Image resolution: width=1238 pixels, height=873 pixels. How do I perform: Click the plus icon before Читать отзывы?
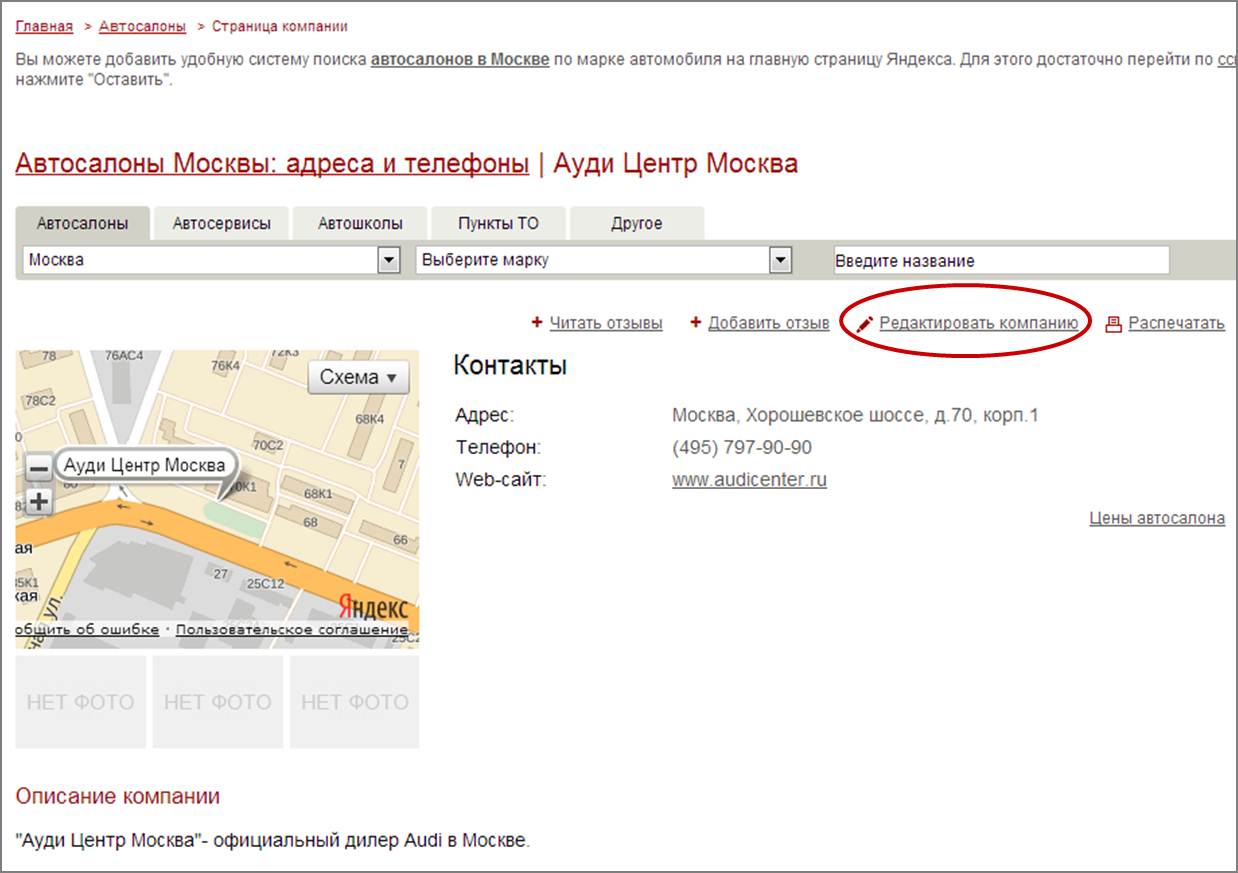[537, 322]
